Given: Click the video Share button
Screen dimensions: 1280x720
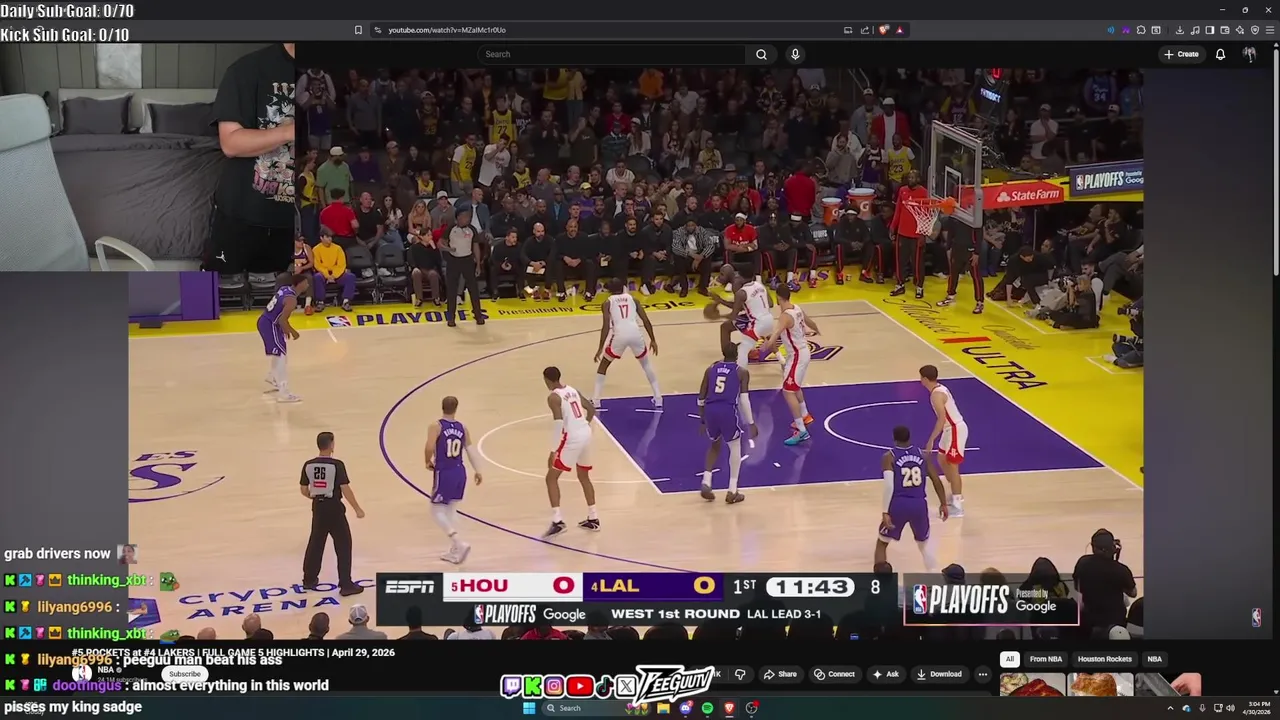Looking at the screenshot, I should [x=781, y=674].
